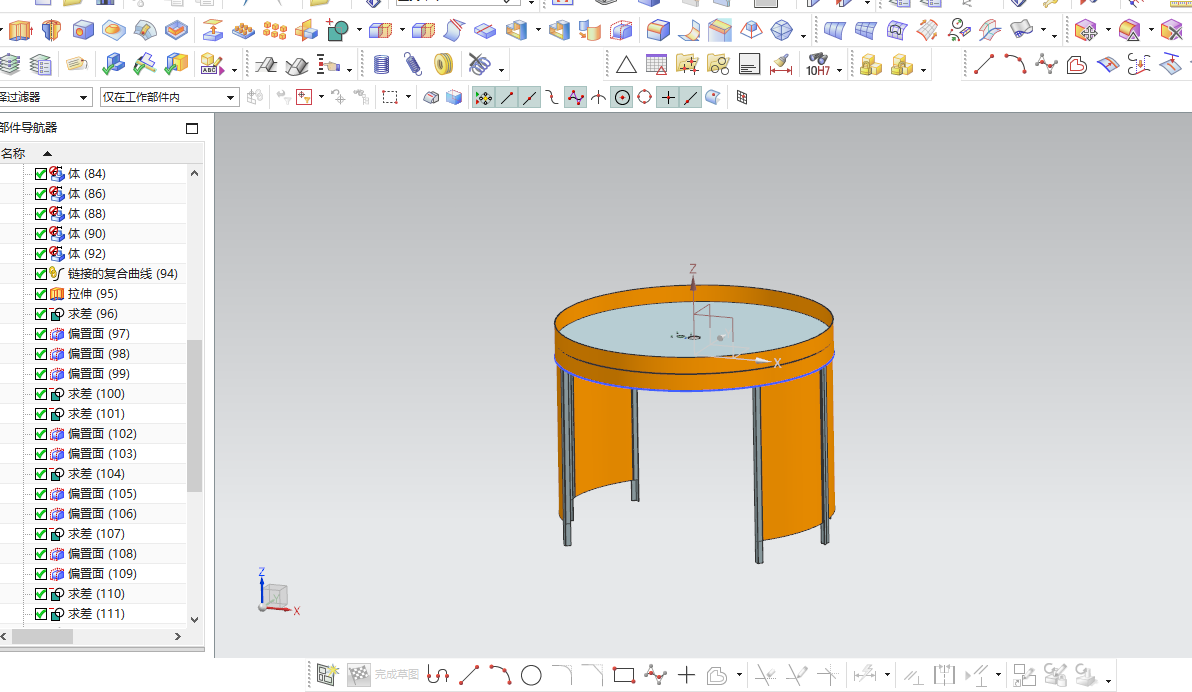Toggle the intersection point snap option
This screenshot has width=1192, height=692.
pos(598,97)
